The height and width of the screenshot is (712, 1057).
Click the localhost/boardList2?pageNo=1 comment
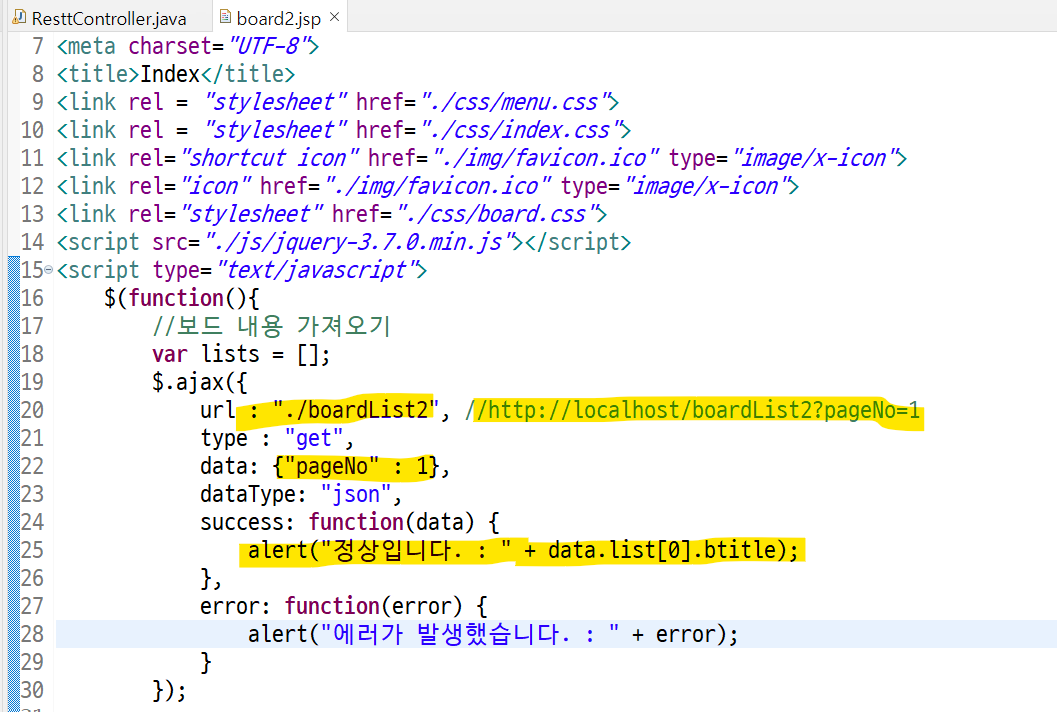point(693,409)
